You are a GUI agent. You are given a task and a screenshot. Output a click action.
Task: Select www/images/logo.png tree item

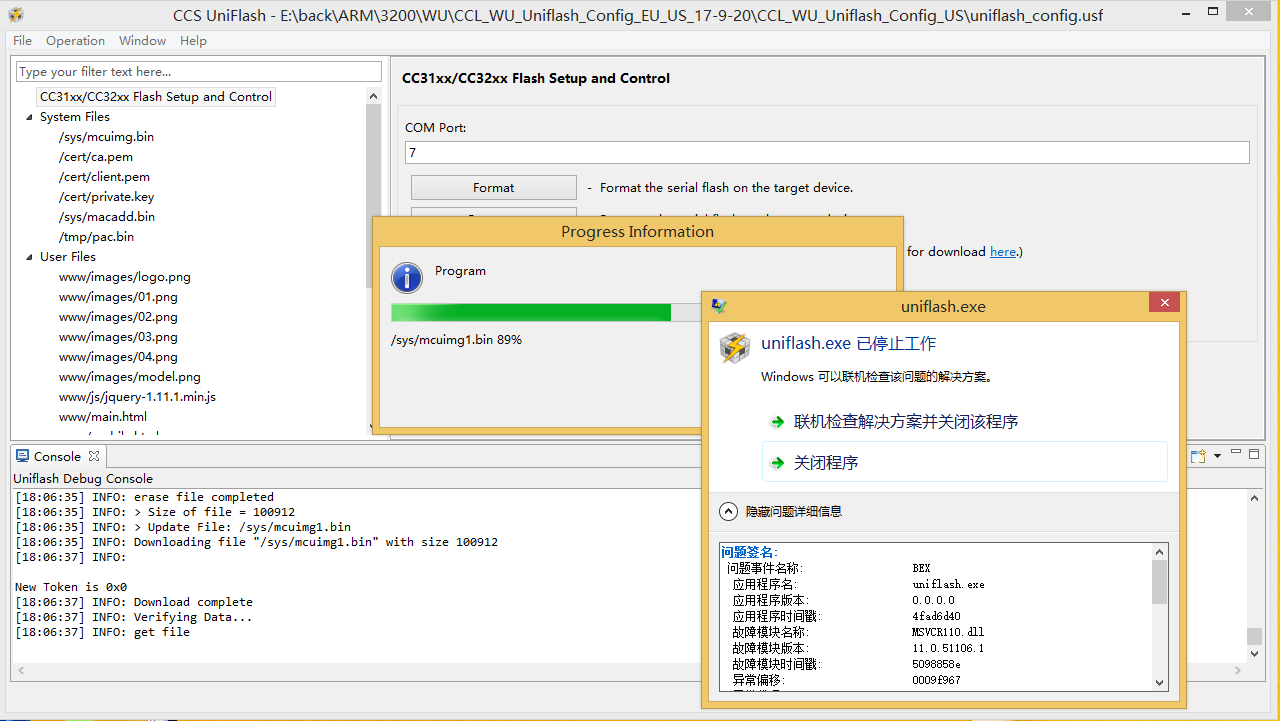point(125,277)
